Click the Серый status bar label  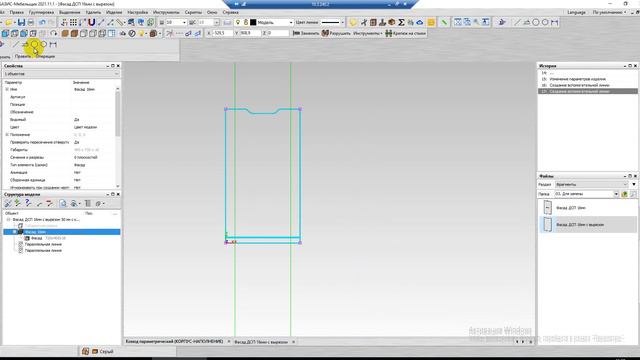pos(107,351)
